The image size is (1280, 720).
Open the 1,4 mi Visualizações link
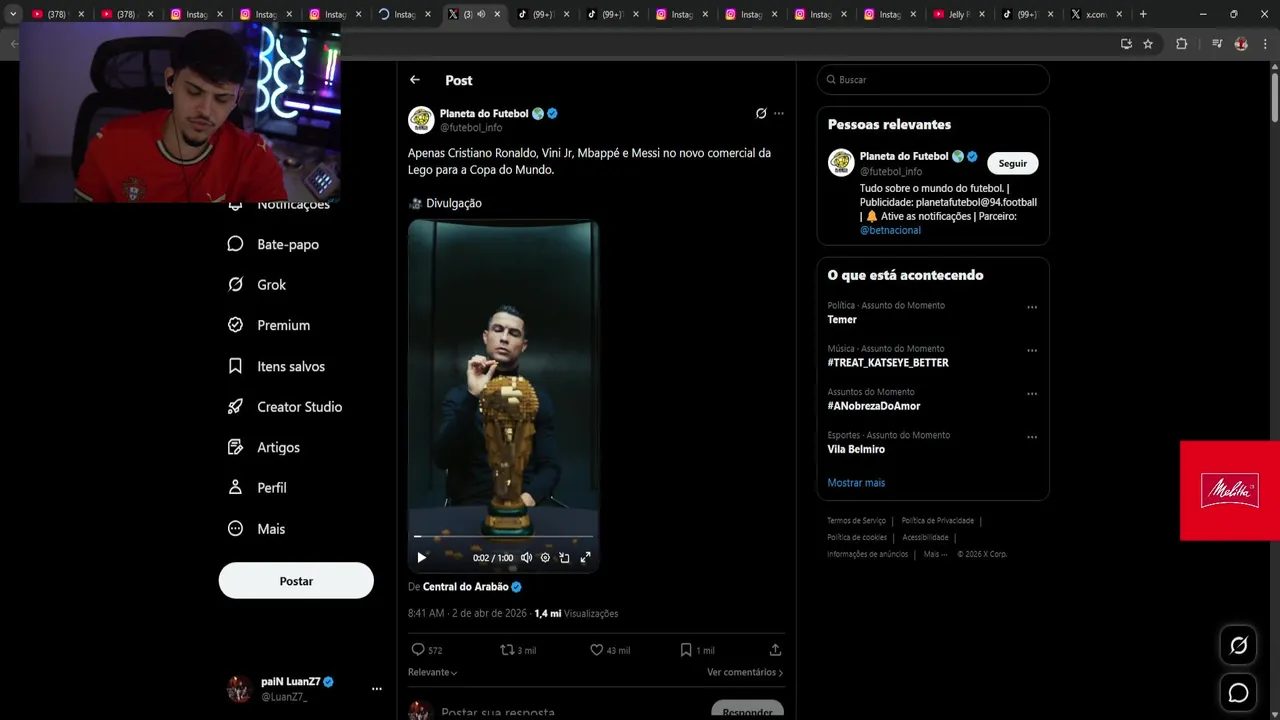[x=576, y=614]
